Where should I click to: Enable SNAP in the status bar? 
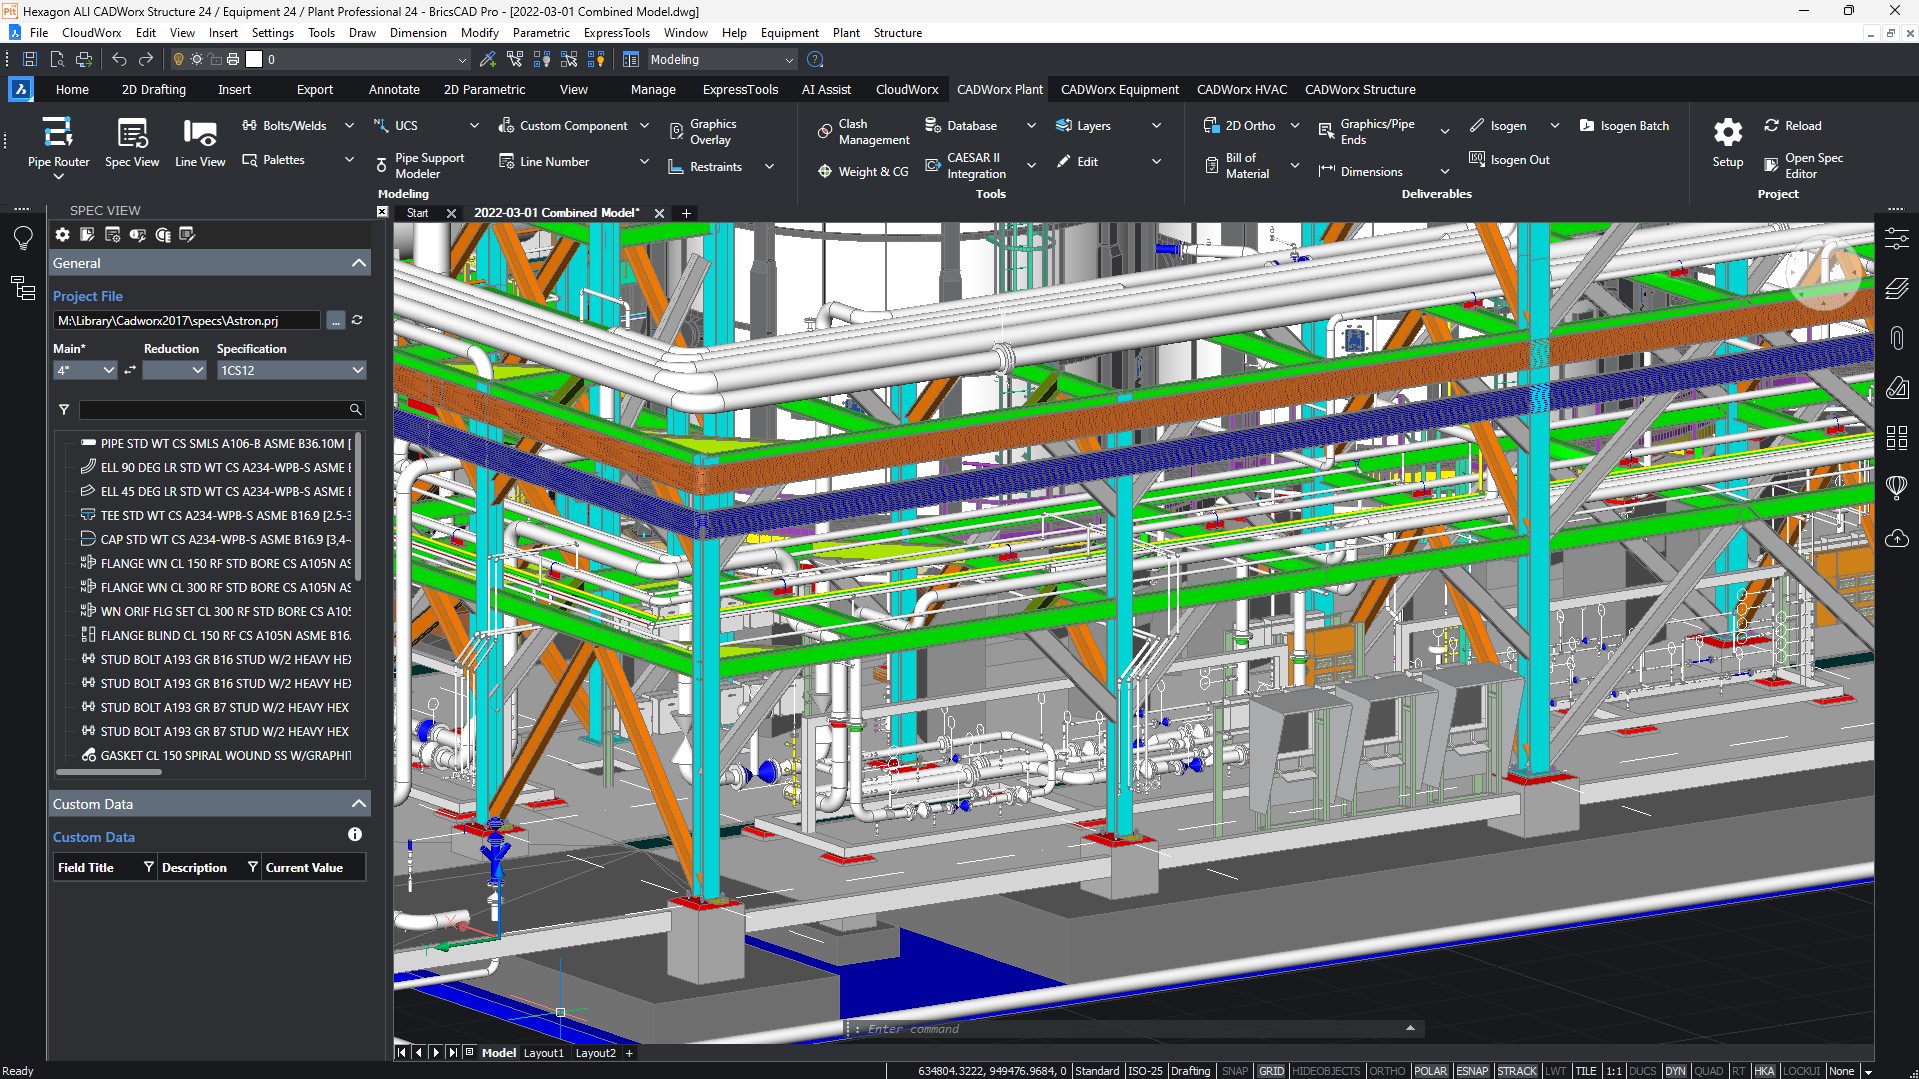tap(1234, 1070)
